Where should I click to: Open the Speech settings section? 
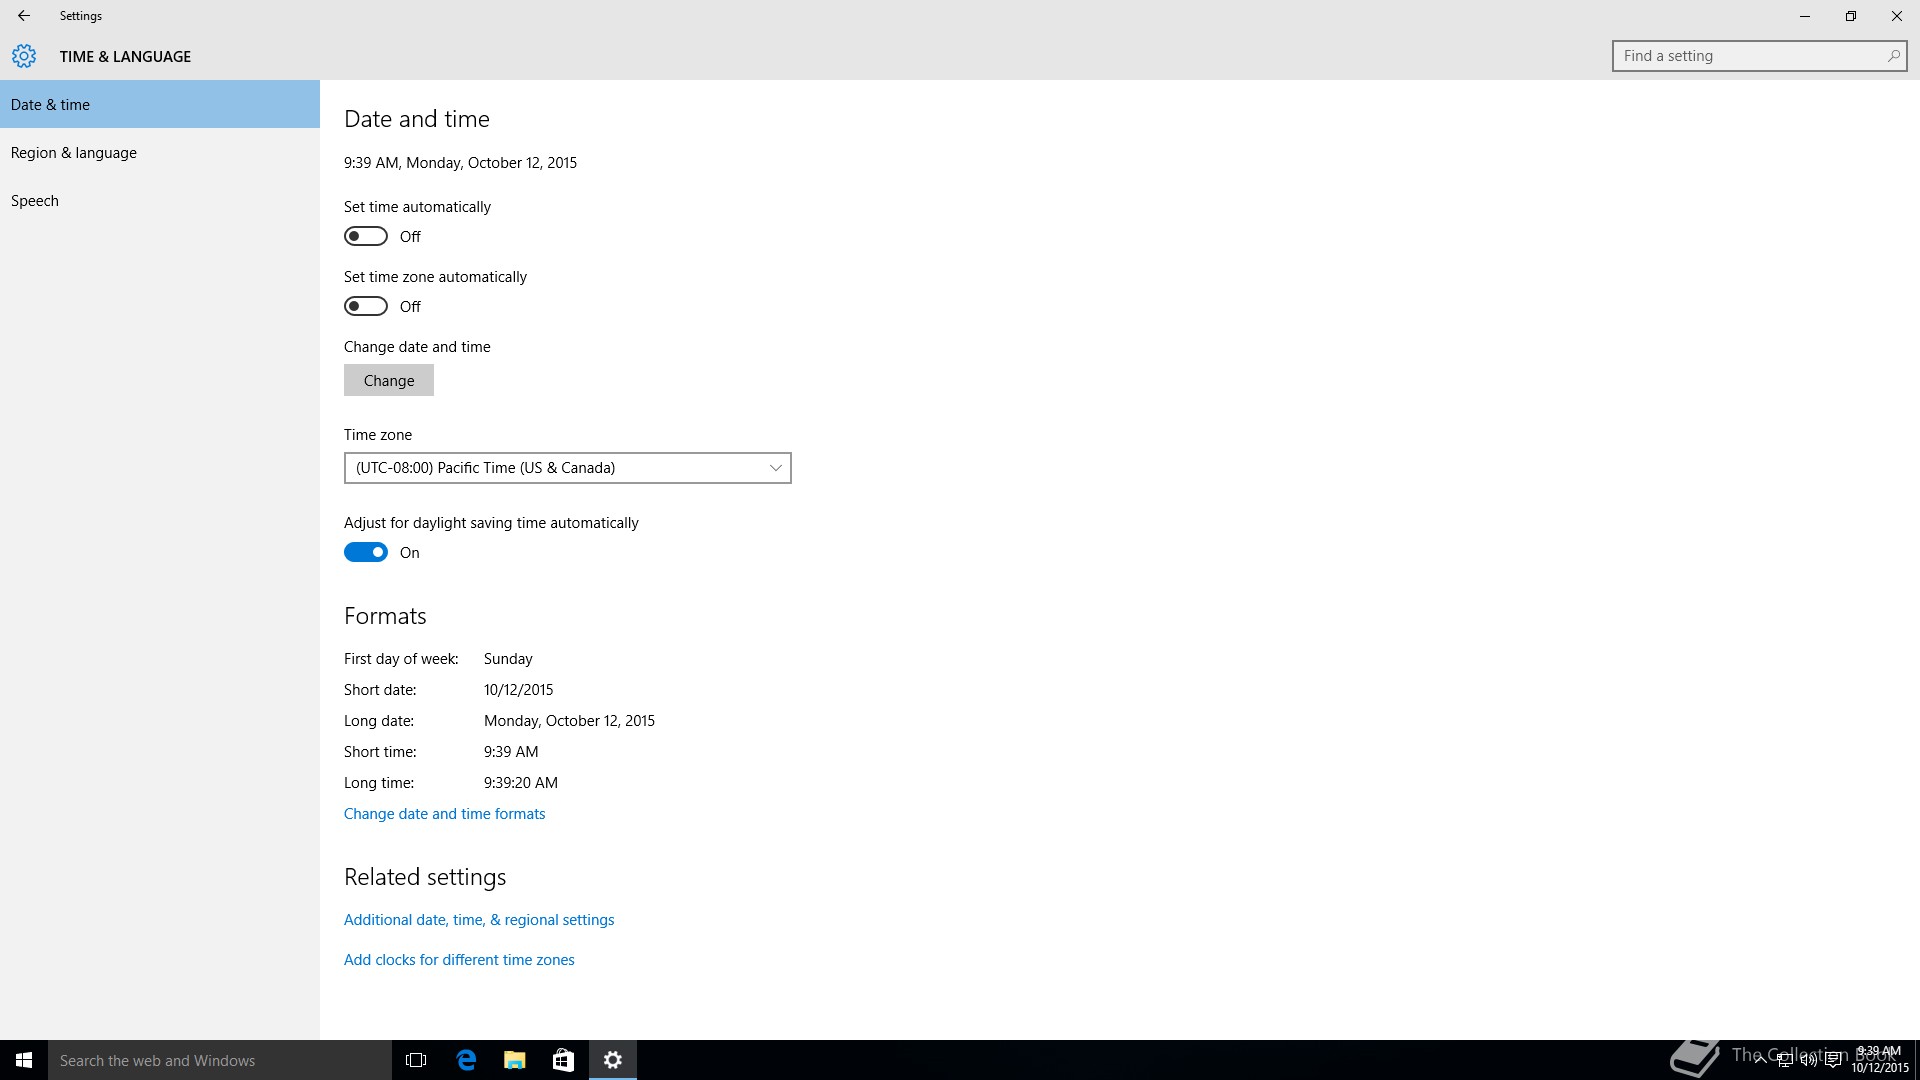35,201
